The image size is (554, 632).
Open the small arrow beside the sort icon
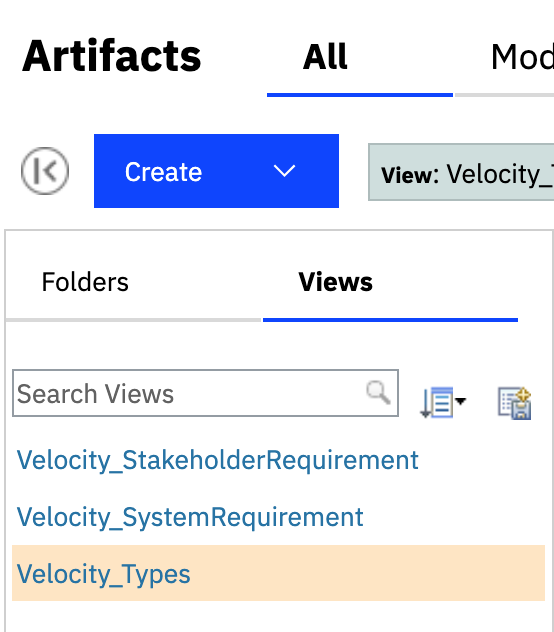point(460,401)
